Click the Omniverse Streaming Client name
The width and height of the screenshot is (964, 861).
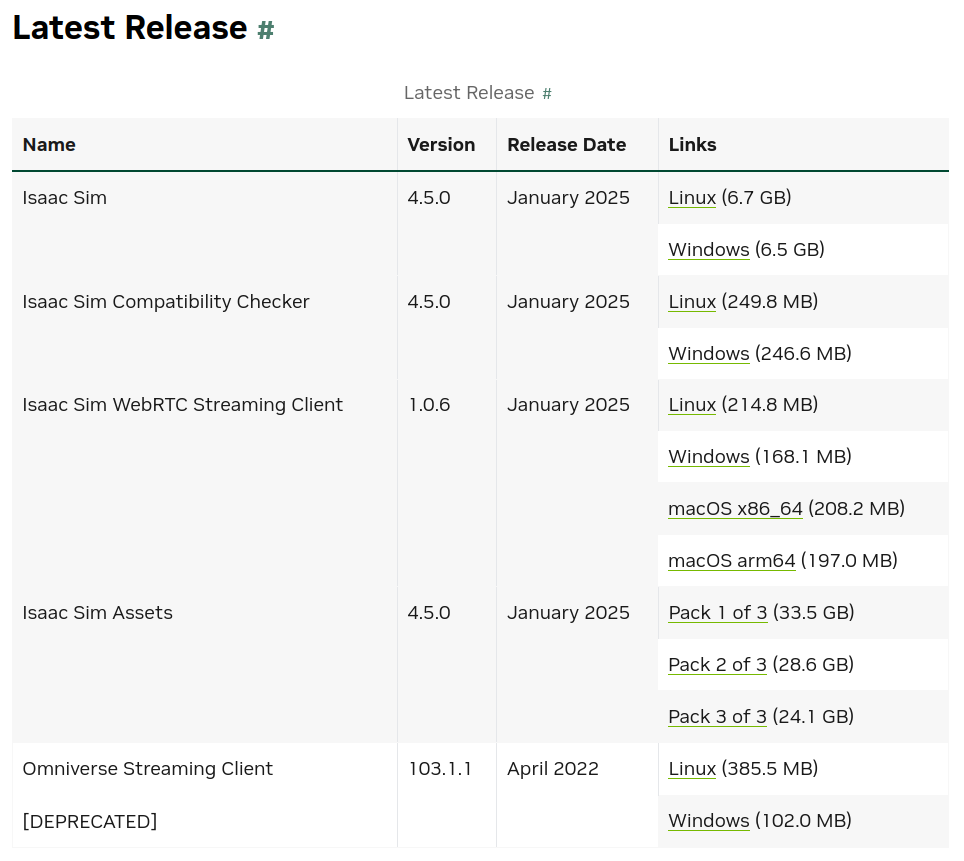[x=148, y=769]
